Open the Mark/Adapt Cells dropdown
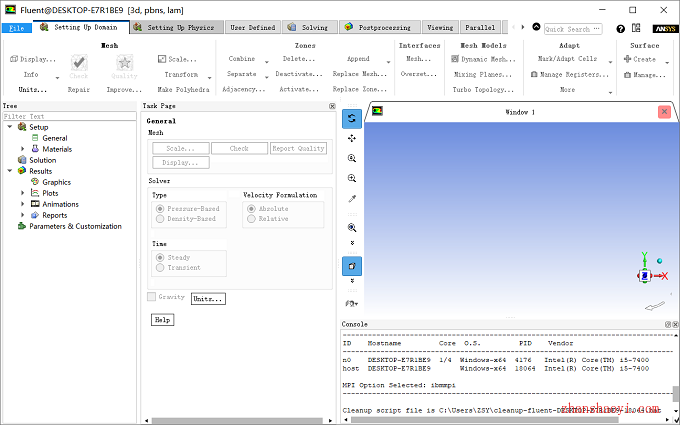 click(611, 62)
